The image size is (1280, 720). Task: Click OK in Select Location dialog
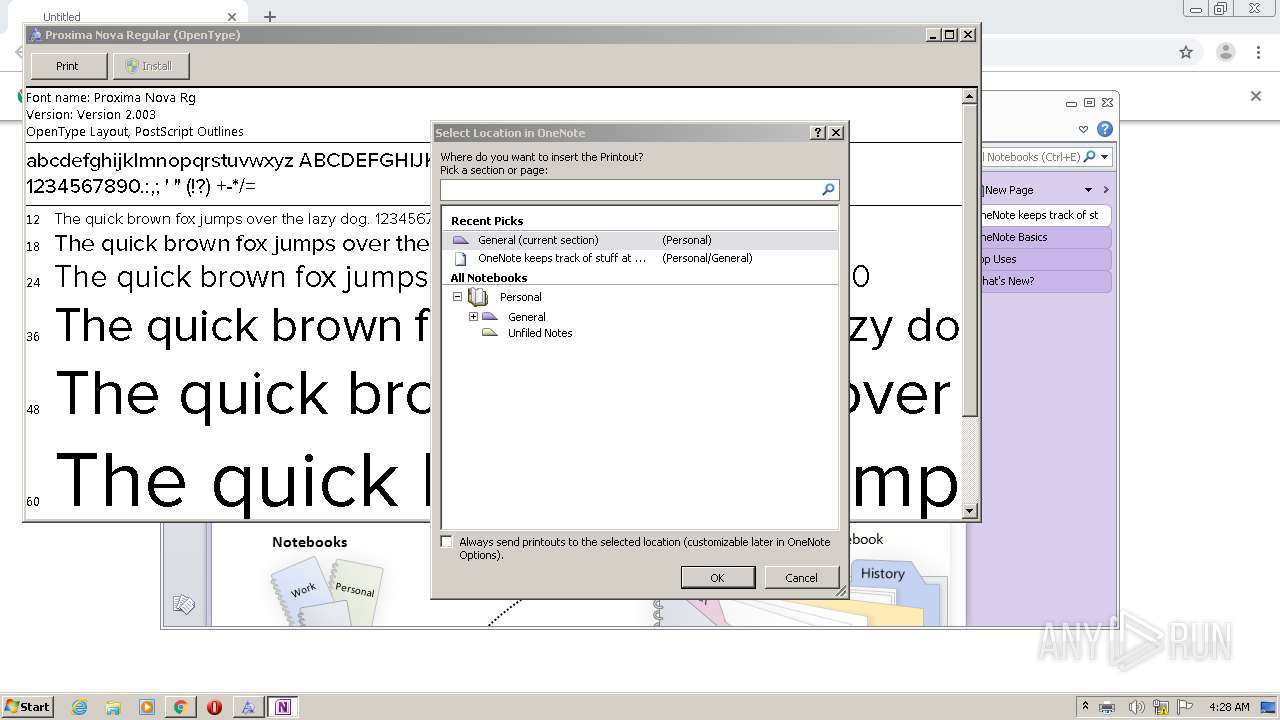pos(717,578)
